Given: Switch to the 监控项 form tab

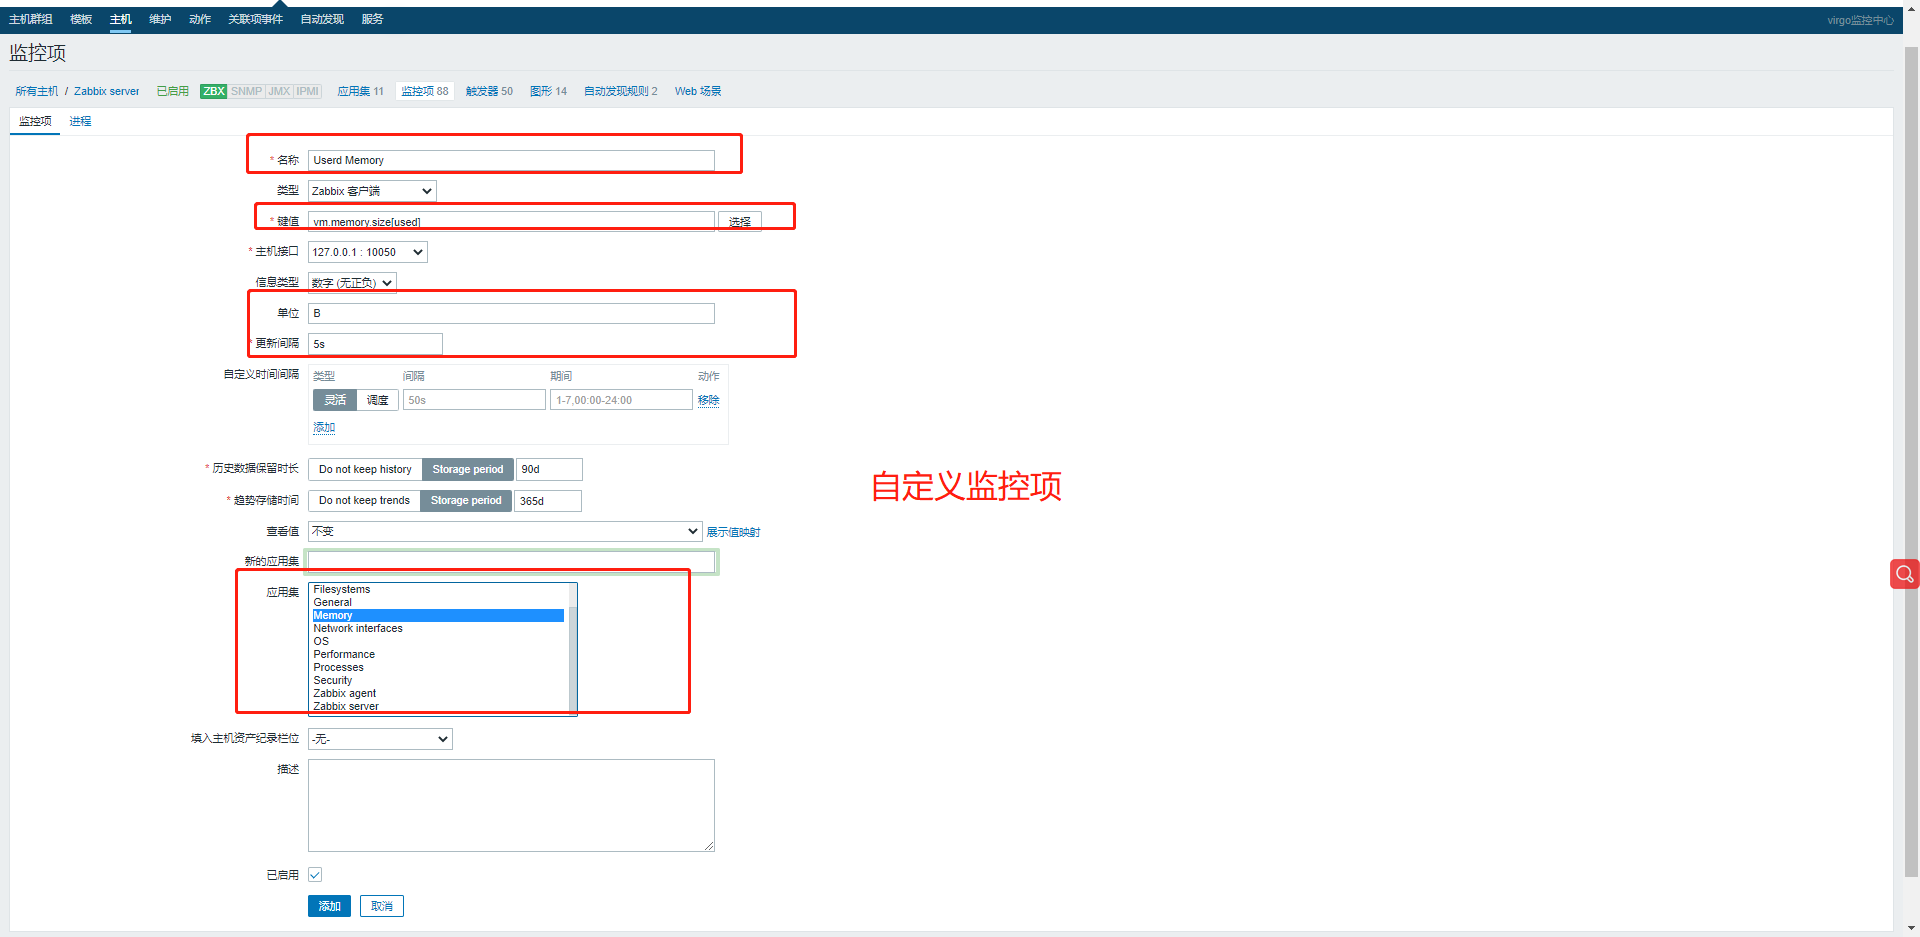Looking at the screenshot, I should (35, 121).
